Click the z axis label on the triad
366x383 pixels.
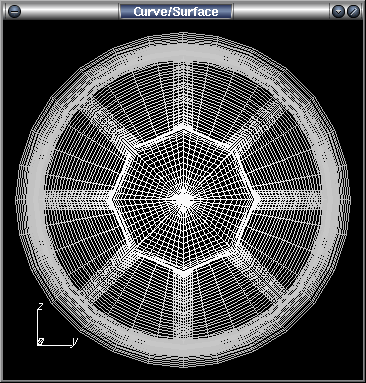pos(40,306)
